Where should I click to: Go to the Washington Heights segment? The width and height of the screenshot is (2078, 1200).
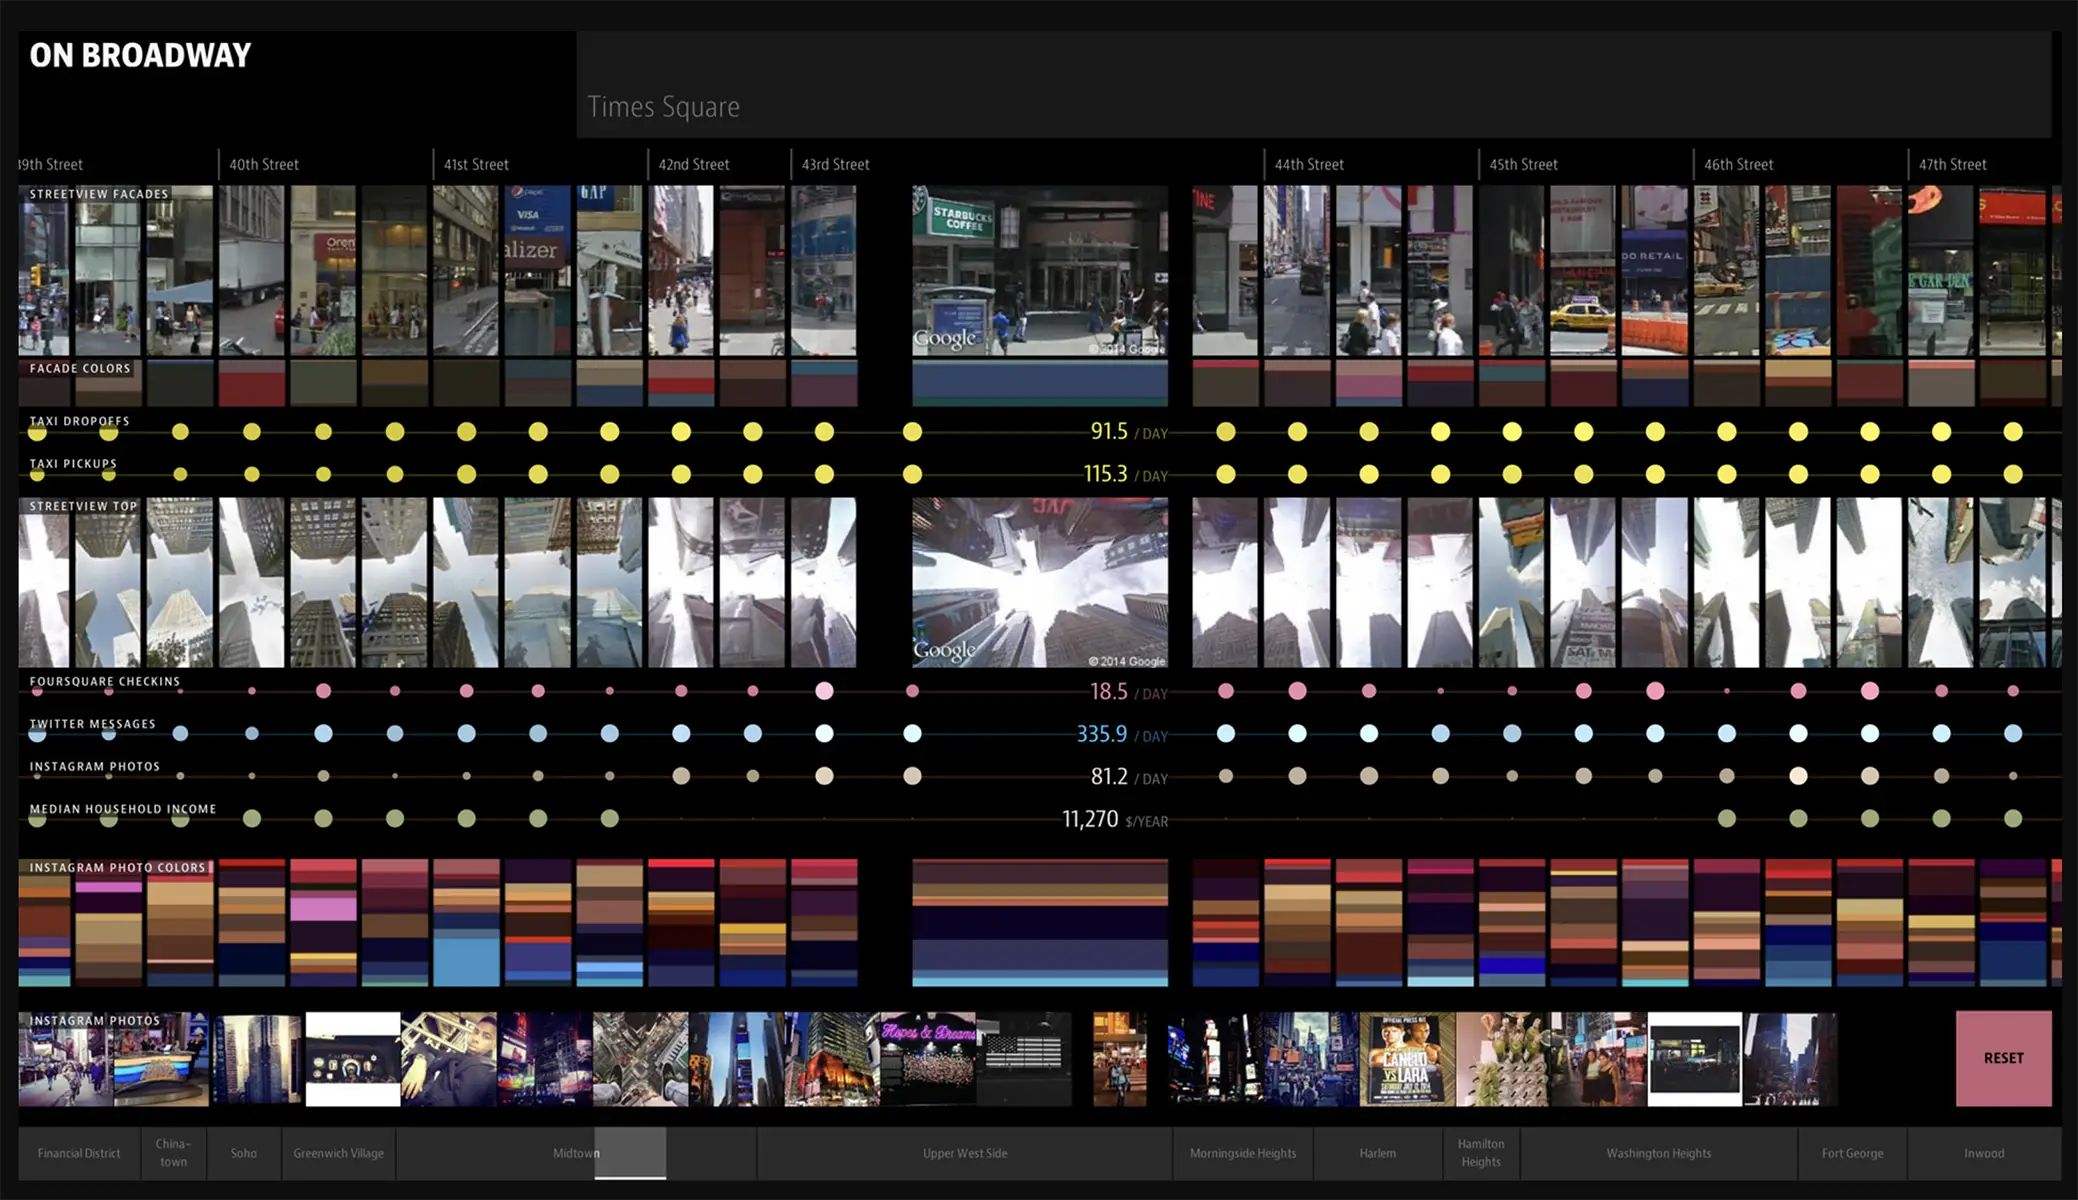1658,1153
